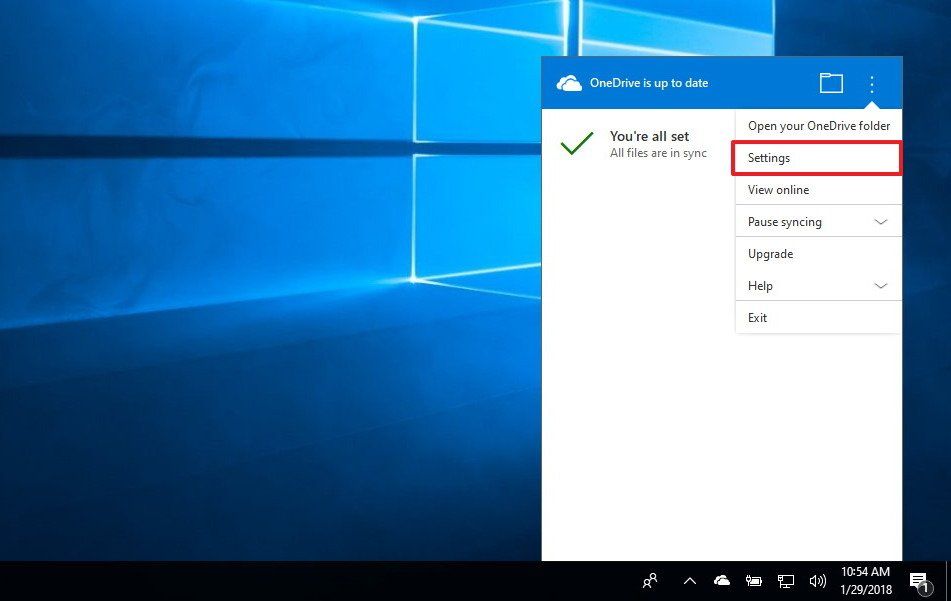Click the volume speaker icon in the taskbar
Image resolution: width=951 pixels, height=601 pixels.
click(x=817, y=580)
